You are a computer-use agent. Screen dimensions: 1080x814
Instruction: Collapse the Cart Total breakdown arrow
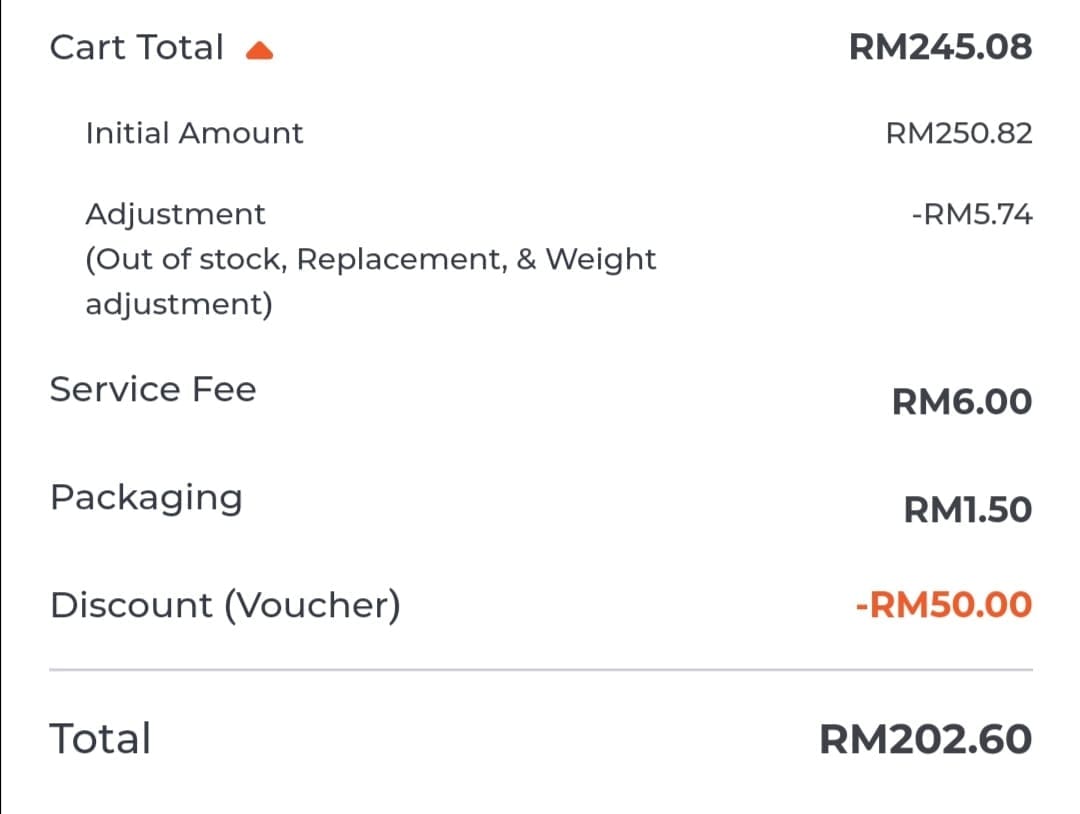[260, 50]
